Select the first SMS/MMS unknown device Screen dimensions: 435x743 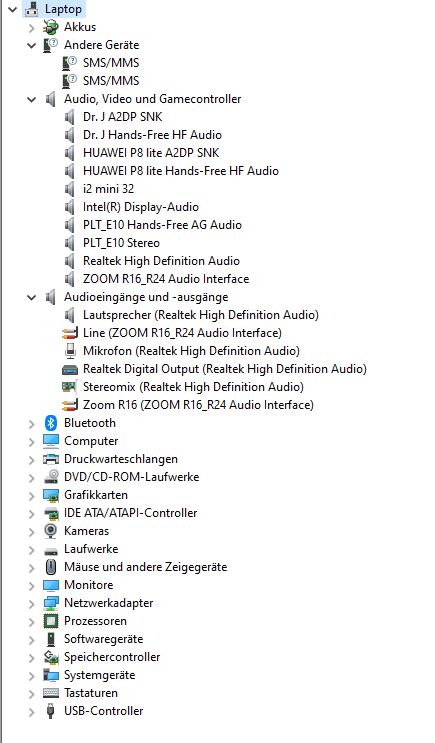point(111,63)
